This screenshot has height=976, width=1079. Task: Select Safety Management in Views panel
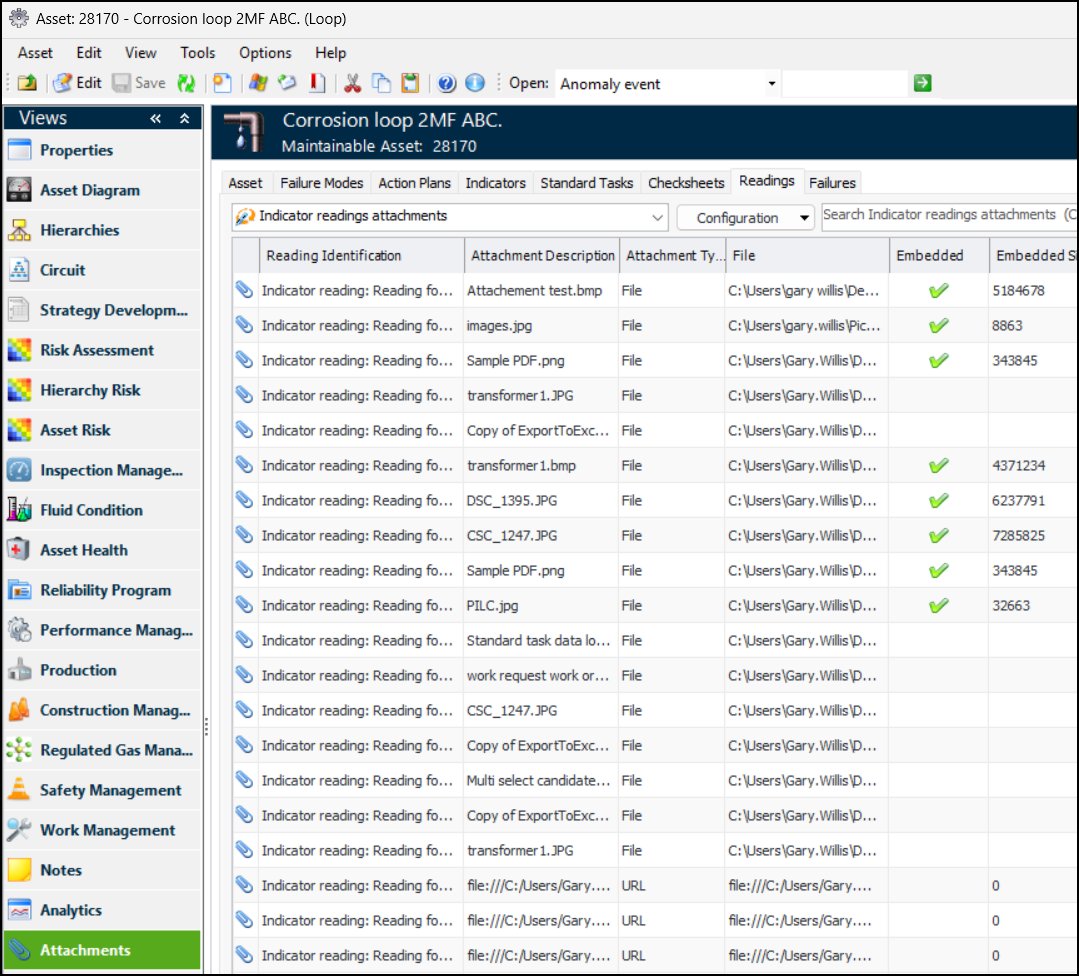click(x=110, y=790)
